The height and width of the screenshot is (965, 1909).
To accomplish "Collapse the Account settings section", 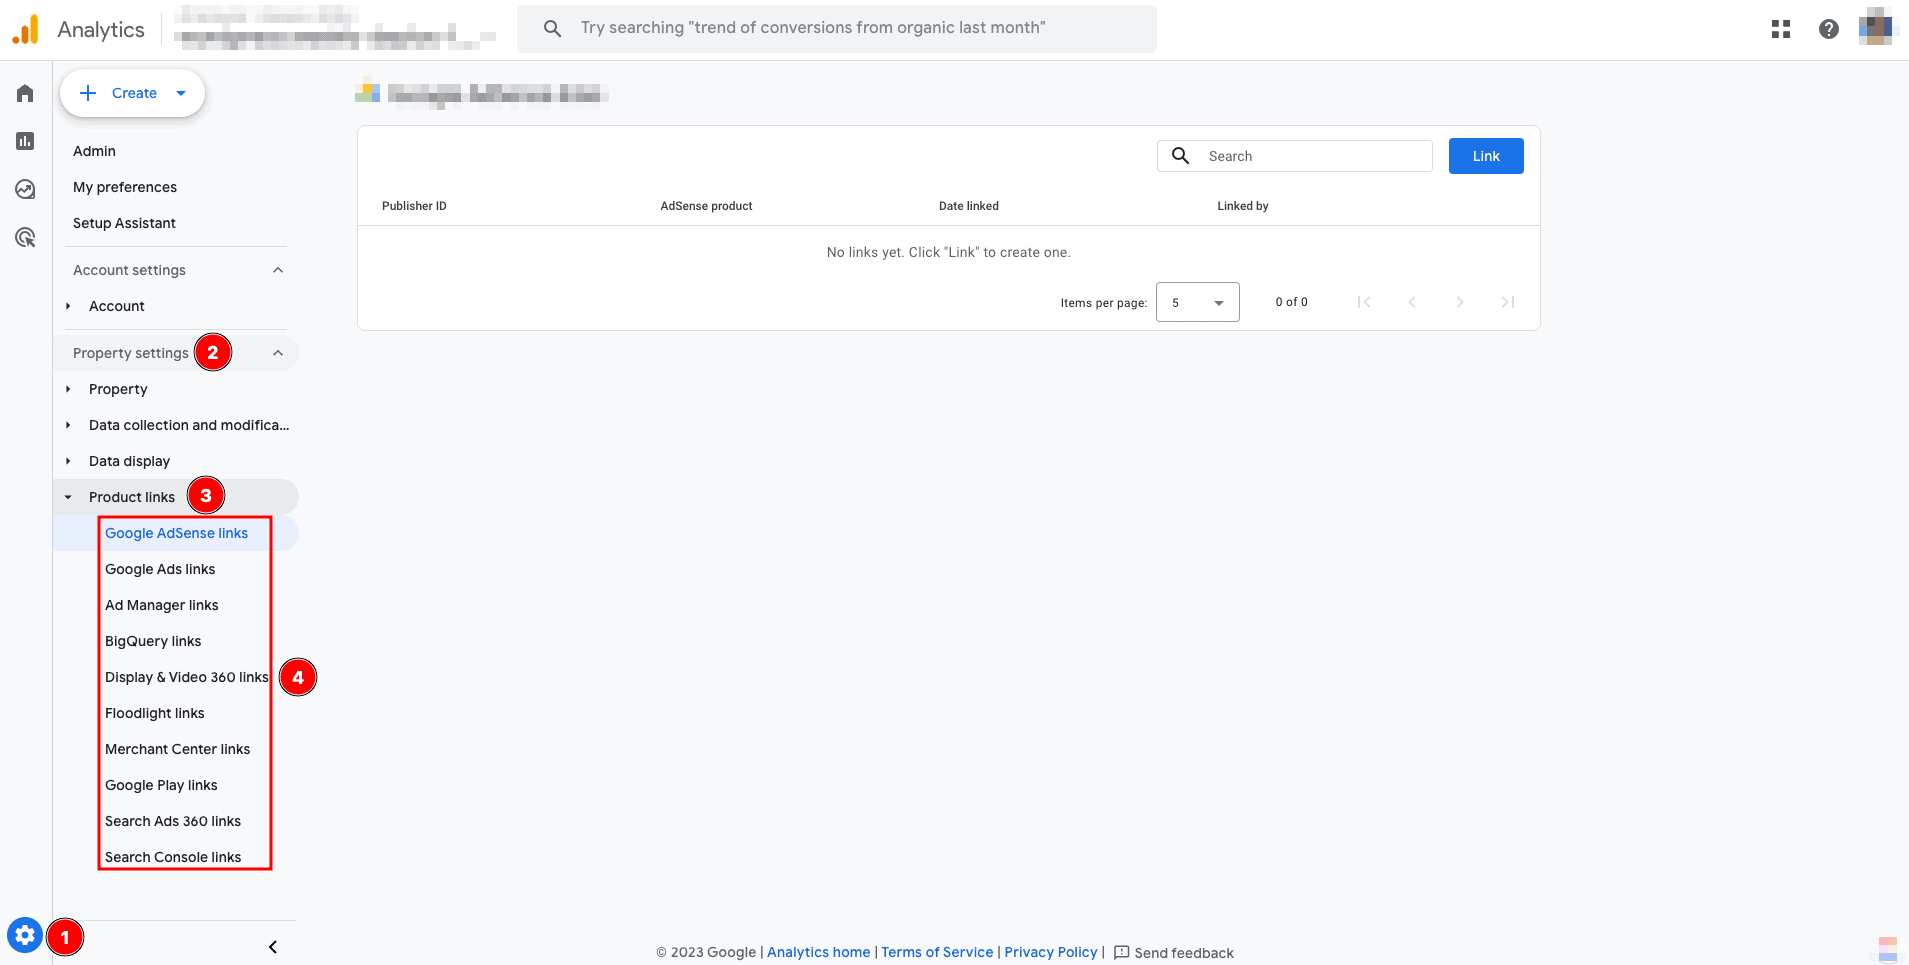I will (278, 270).
